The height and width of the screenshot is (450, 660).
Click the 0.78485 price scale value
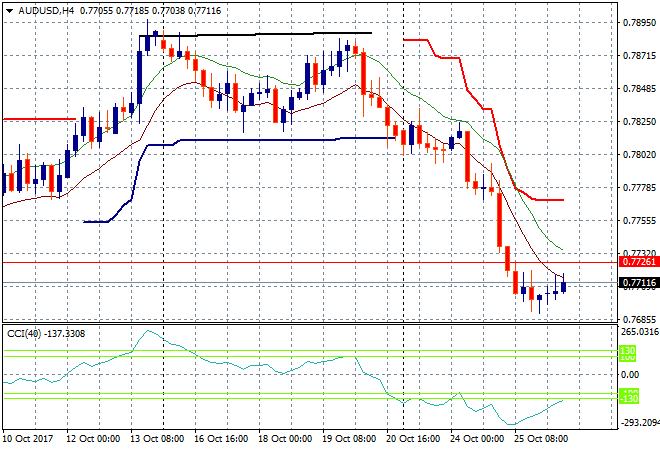pyautogui.click(x=639, y=88)
